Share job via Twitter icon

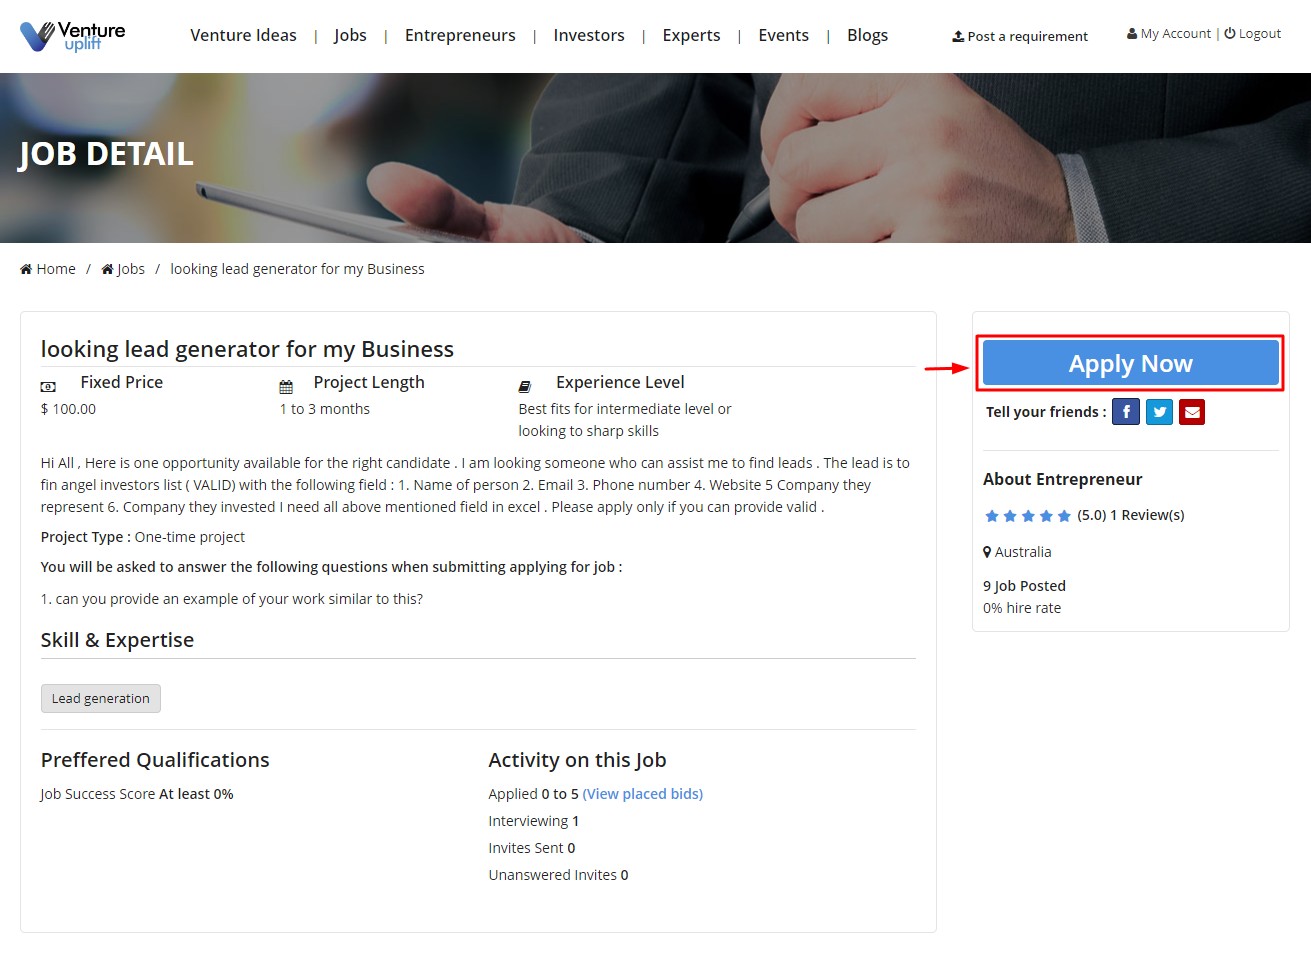(x=1159, y=412)
